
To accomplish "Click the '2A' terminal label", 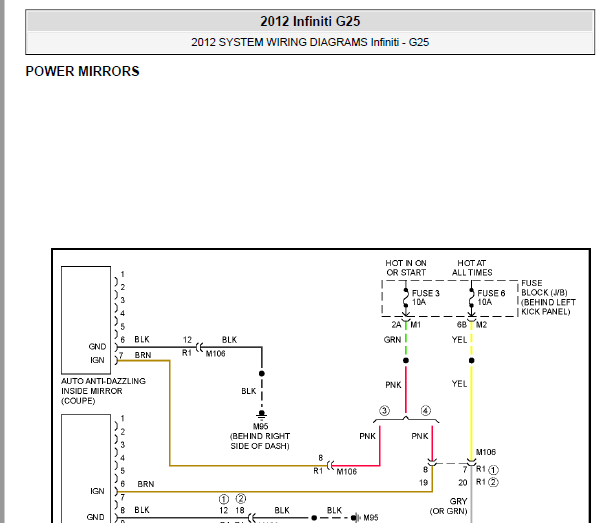I will 396,325.
